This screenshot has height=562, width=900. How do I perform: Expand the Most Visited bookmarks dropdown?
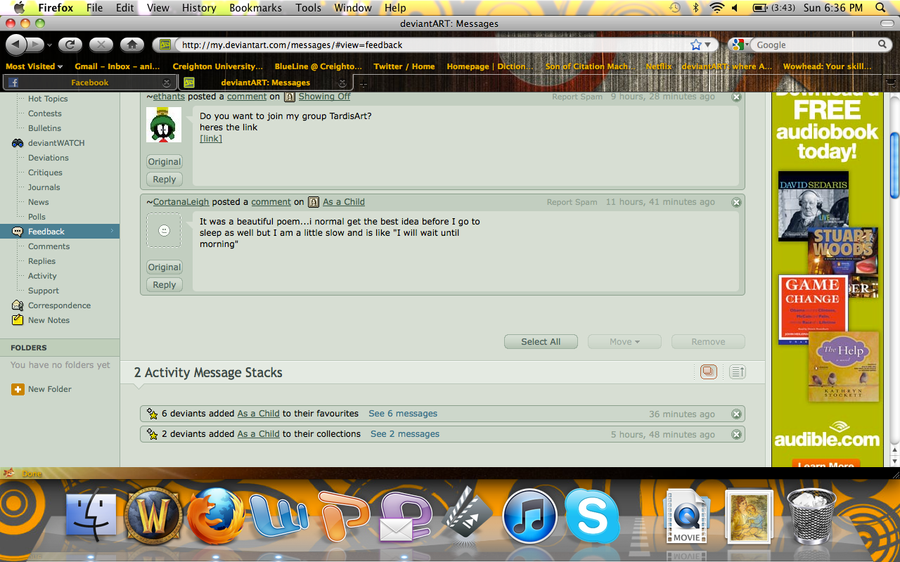(34, 67)
